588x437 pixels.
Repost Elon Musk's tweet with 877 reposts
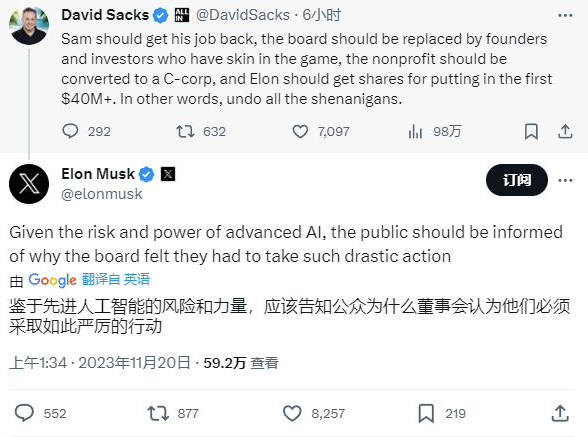pyautogui.click(x=158, y=413)
